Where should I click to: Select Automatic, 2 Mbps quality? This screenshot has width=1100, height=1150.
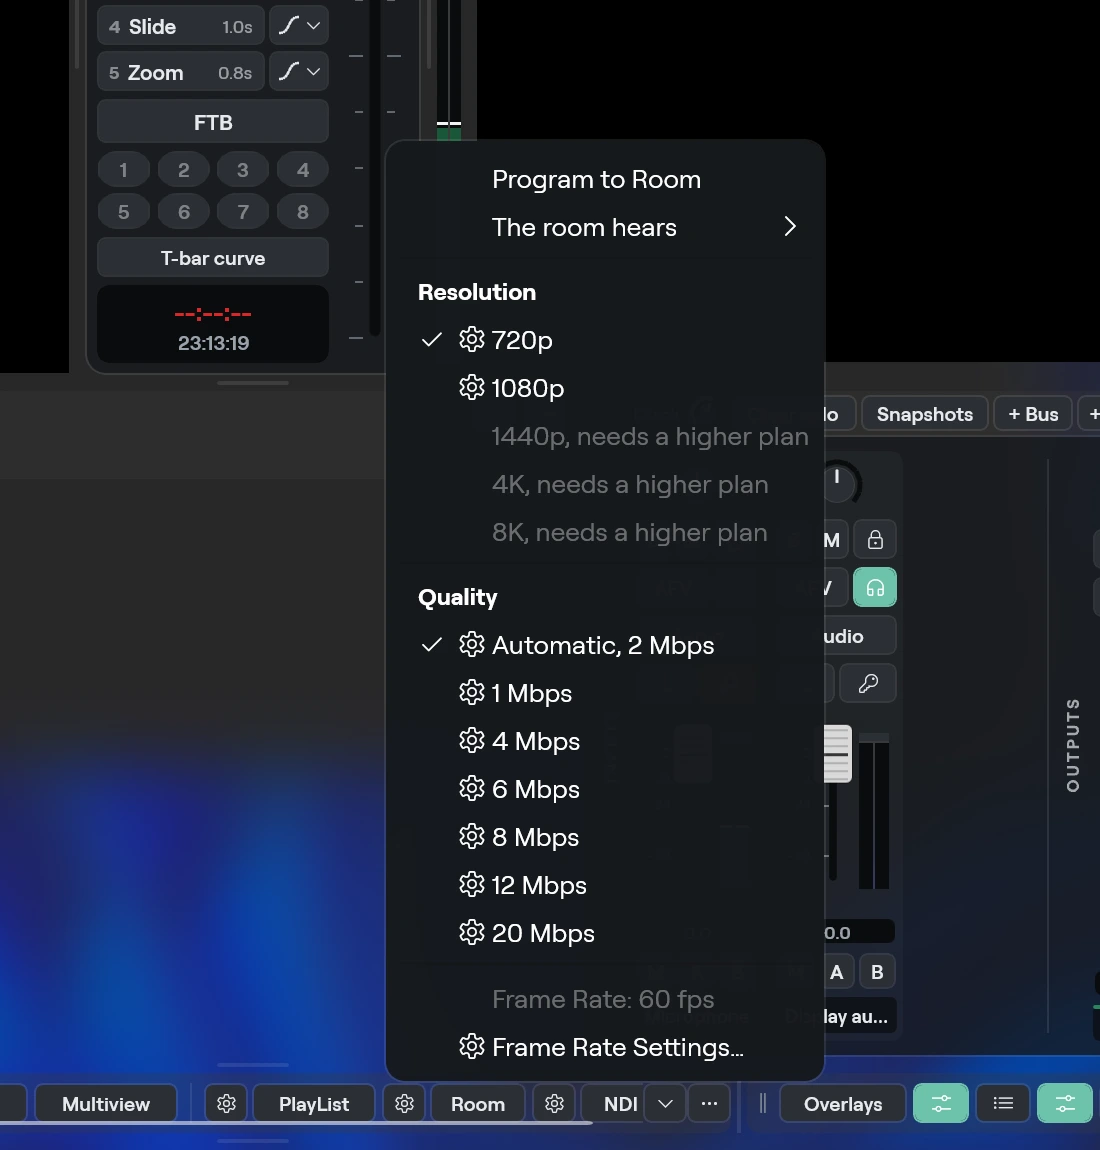click(605, 645)
